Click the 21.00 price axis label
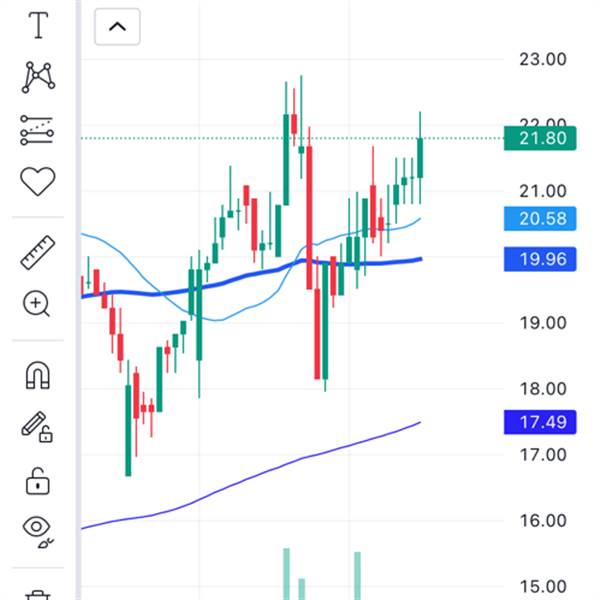This screenshot has width=600, height=600. coord(543,191)
